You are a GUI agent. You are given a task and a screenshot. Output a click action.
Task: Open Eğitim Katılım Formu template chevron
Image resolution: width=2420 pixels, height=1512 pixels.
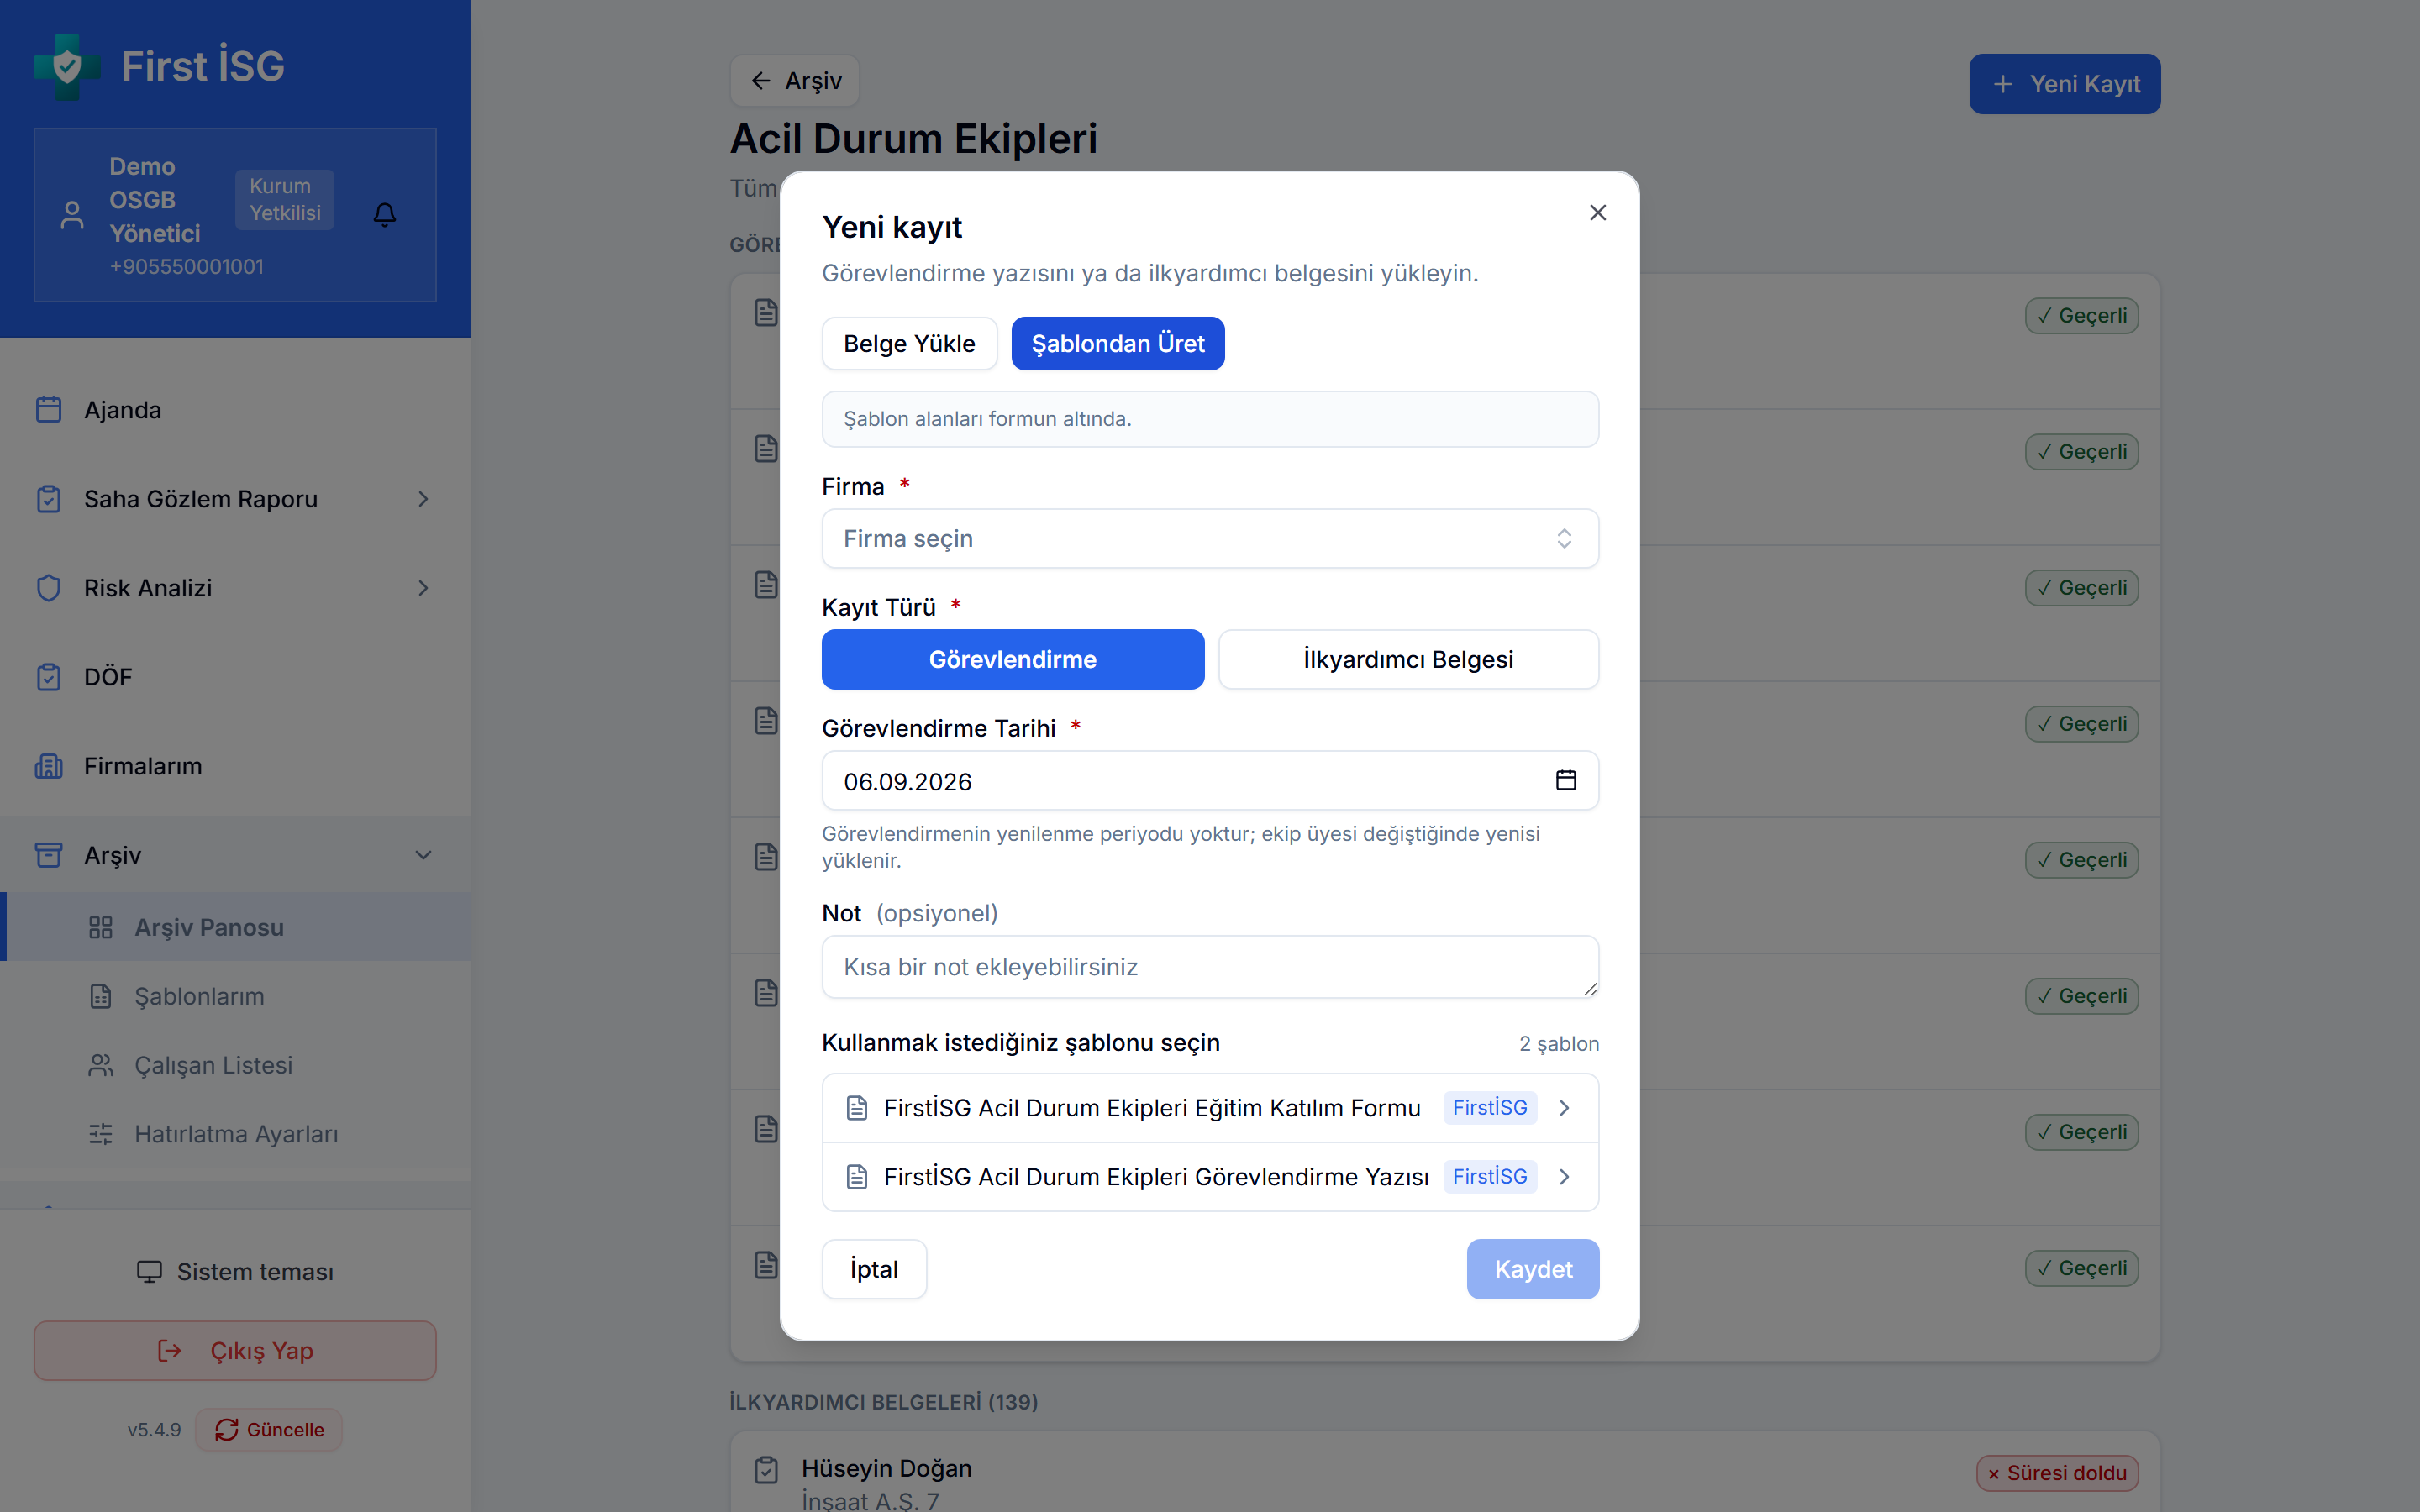pos(1565,1108)
